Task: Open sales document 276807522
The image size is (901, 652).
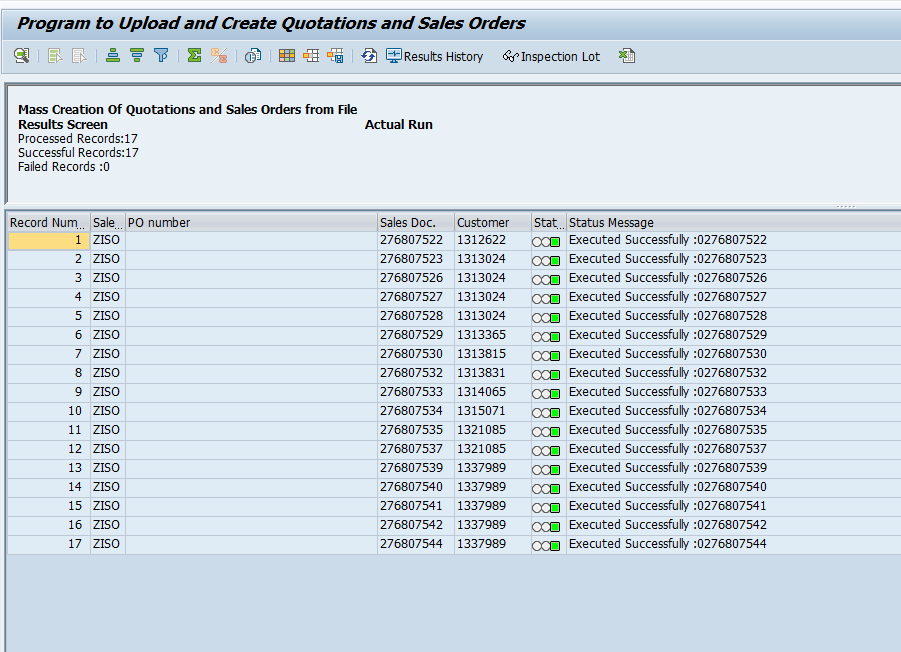Action: tap(411, 240)
